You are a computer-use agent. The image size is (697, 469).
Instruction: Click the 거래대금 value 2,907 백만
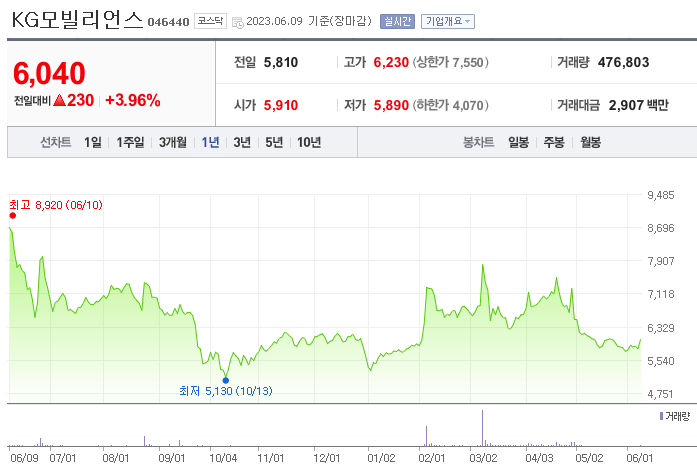(x=639, y=105)
